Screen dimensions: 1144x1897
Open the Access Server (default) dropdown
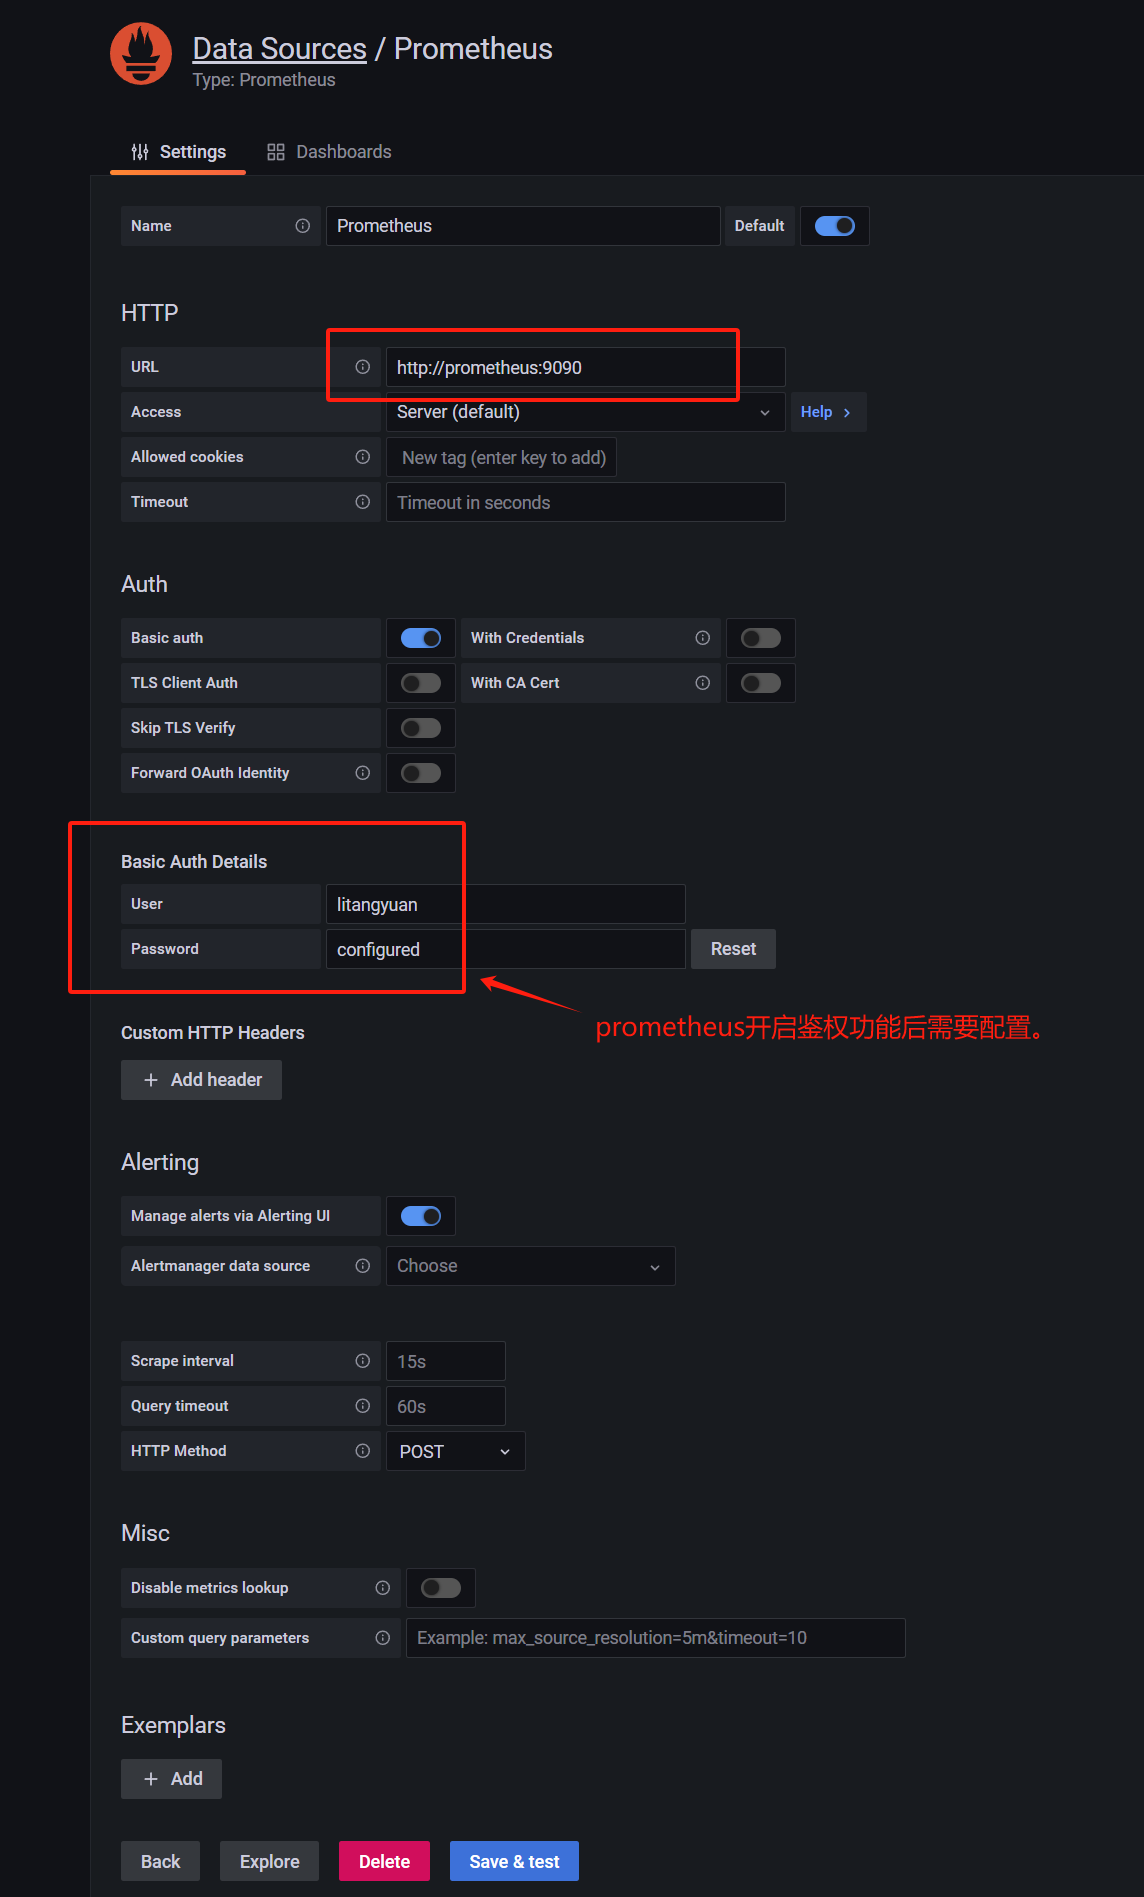(584, 412)
